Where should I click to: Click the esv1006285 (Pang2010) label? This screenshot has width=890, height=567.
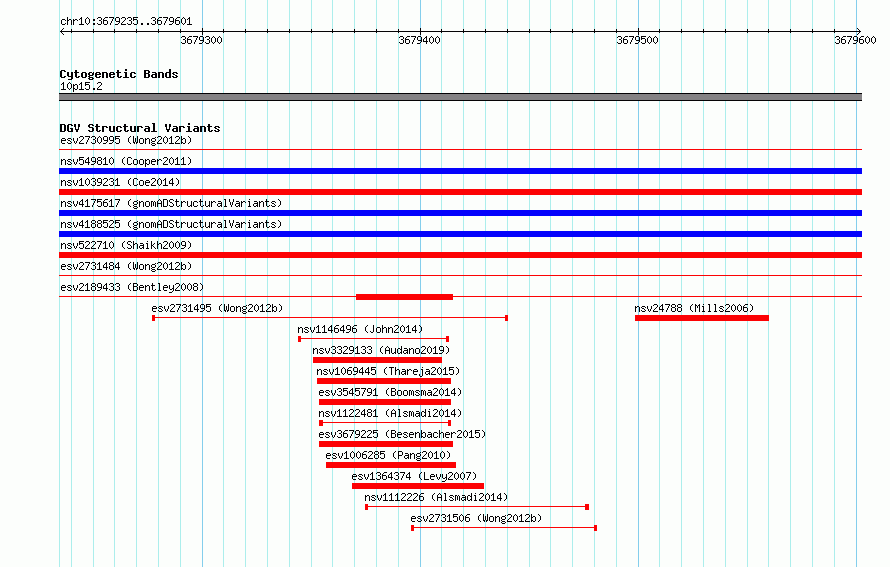(388, 455)
